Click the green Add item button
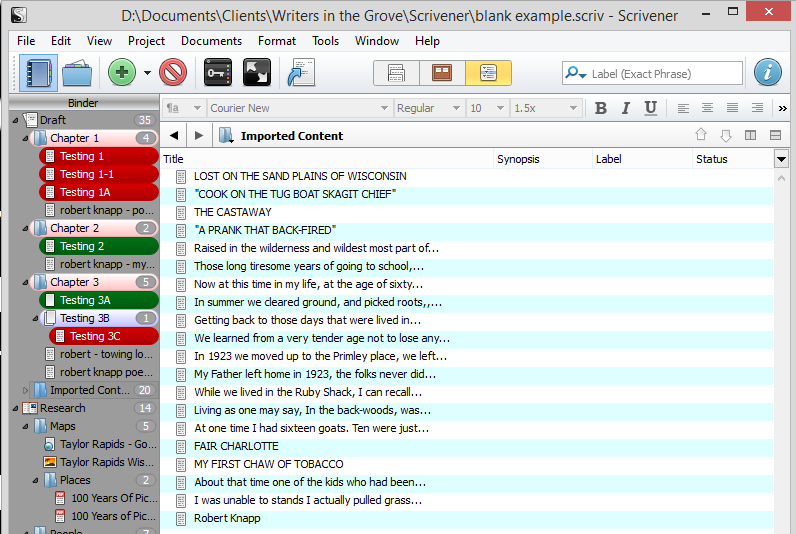Screen dimensions: 796x534 (122, 73)
